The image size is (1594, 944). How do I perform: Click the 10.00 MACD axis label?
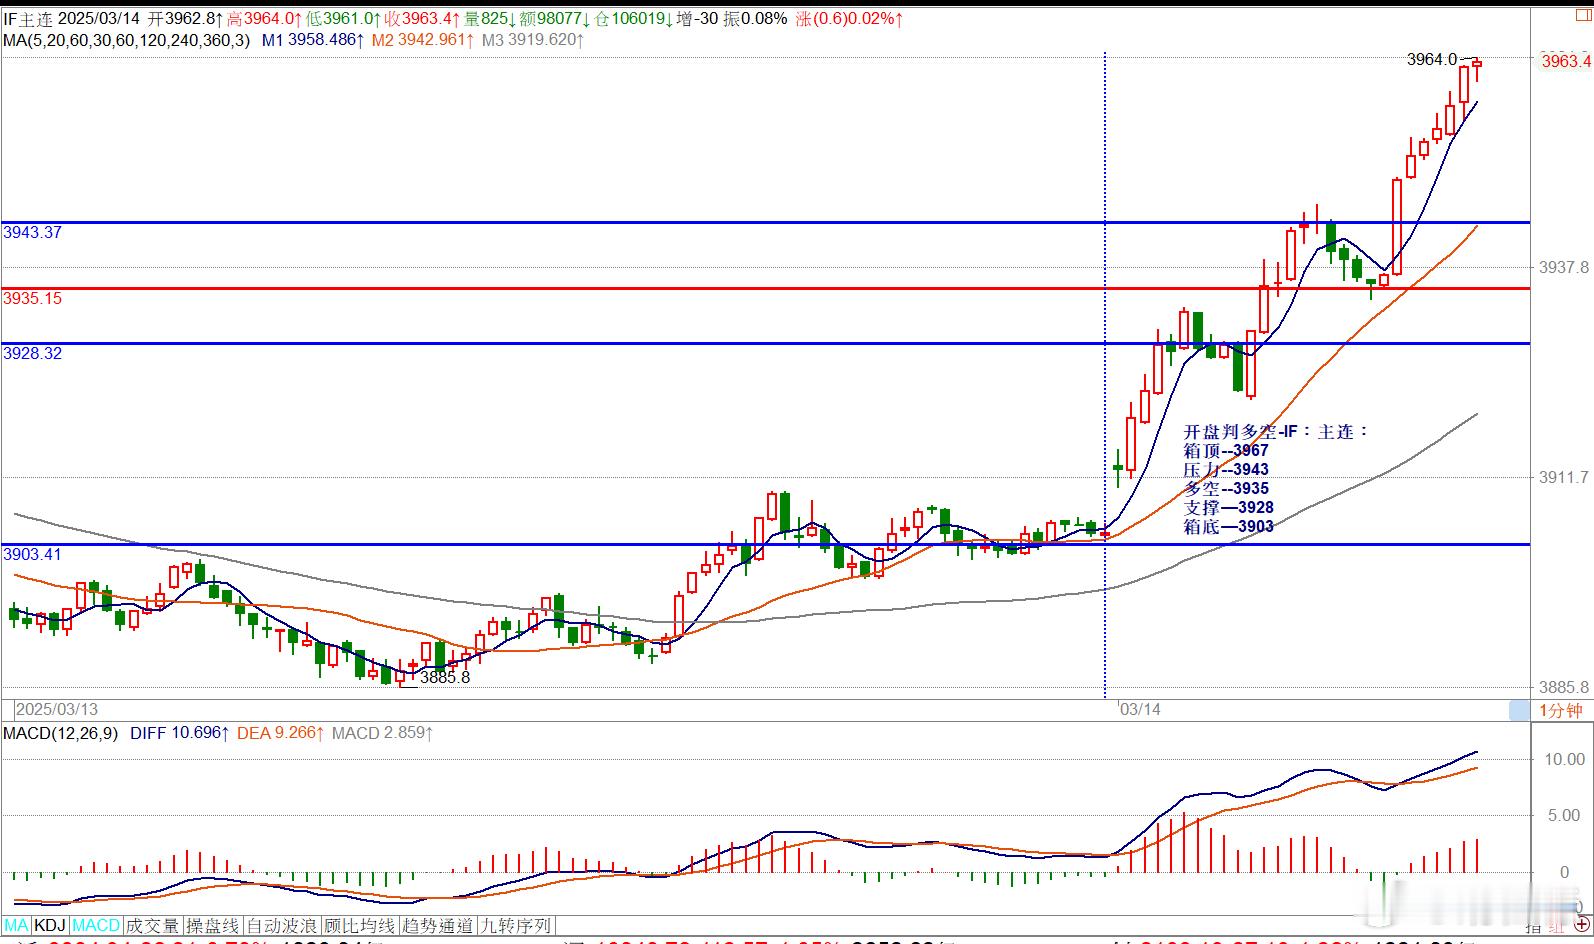(x=1564, y=759)
